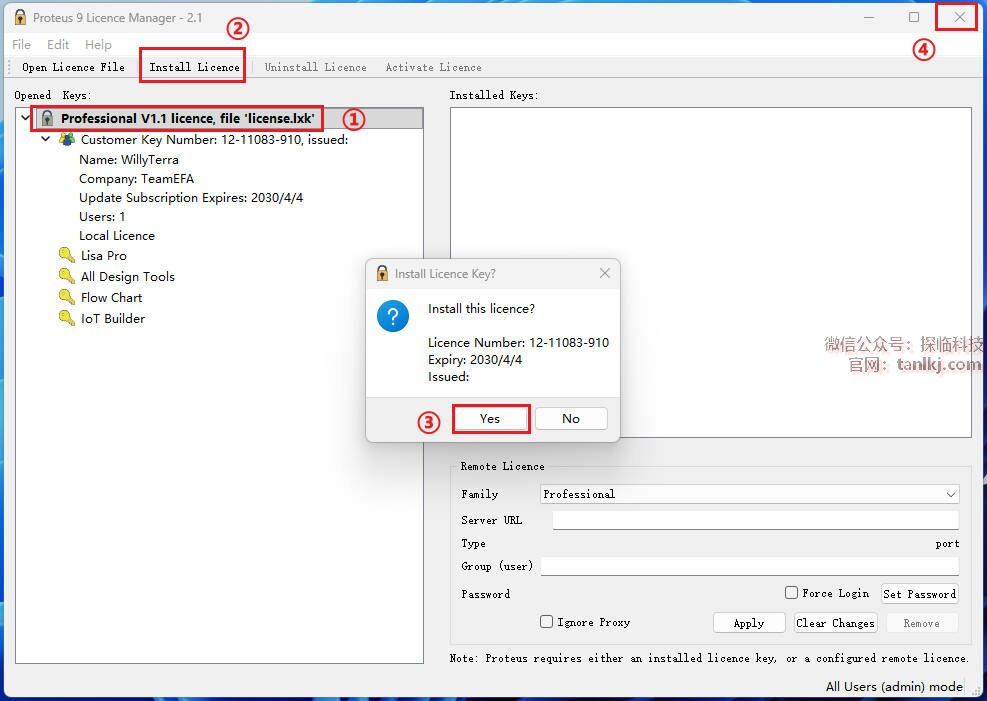The height and width of the screenshot is (701, 987).
Task: Click inside the Installed Keys list box
Action: click(x=711, y=272)
